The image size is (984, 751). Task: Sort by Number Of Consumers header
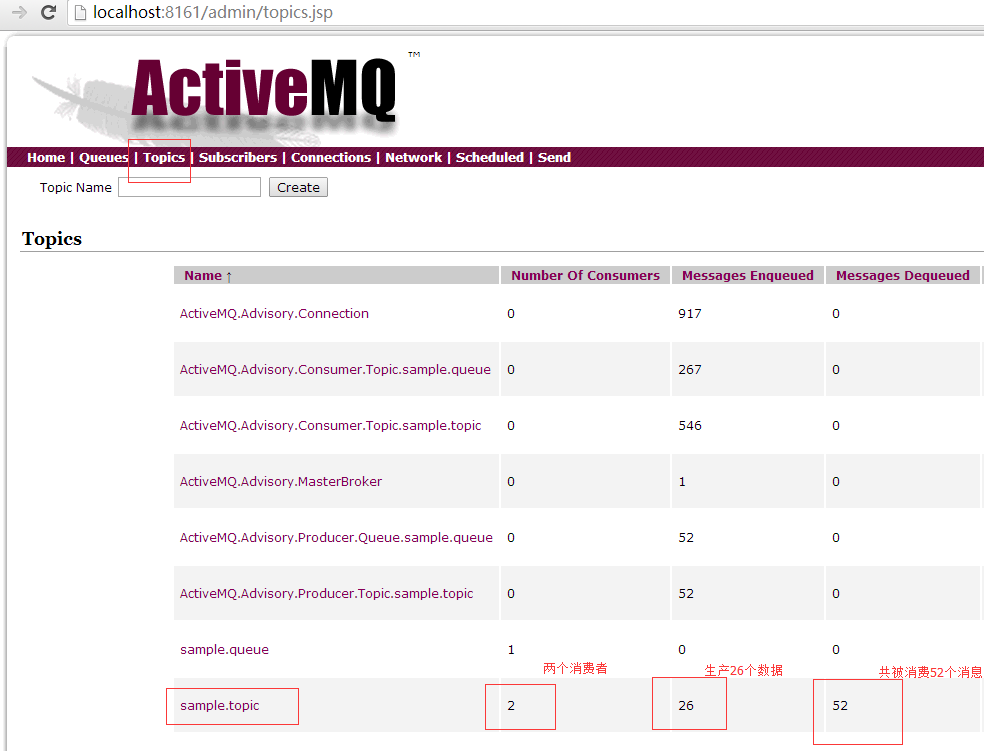click(586, 275)
